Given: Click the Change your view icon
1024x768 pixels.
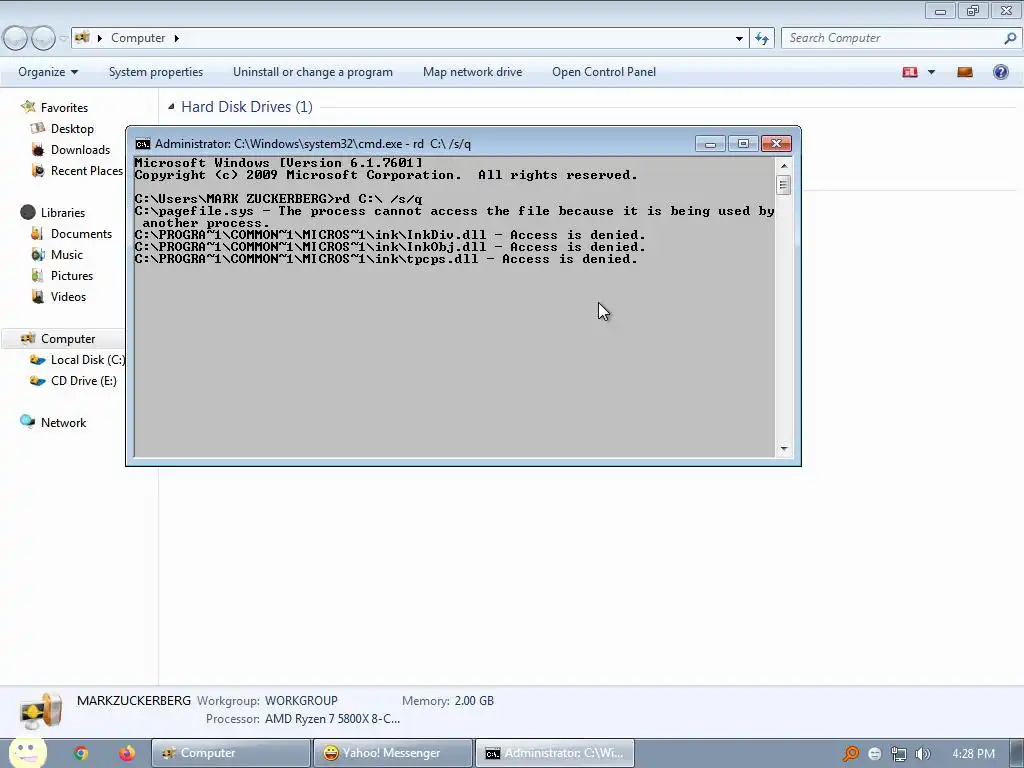Looking at the screenshot, I should [910, 72].
